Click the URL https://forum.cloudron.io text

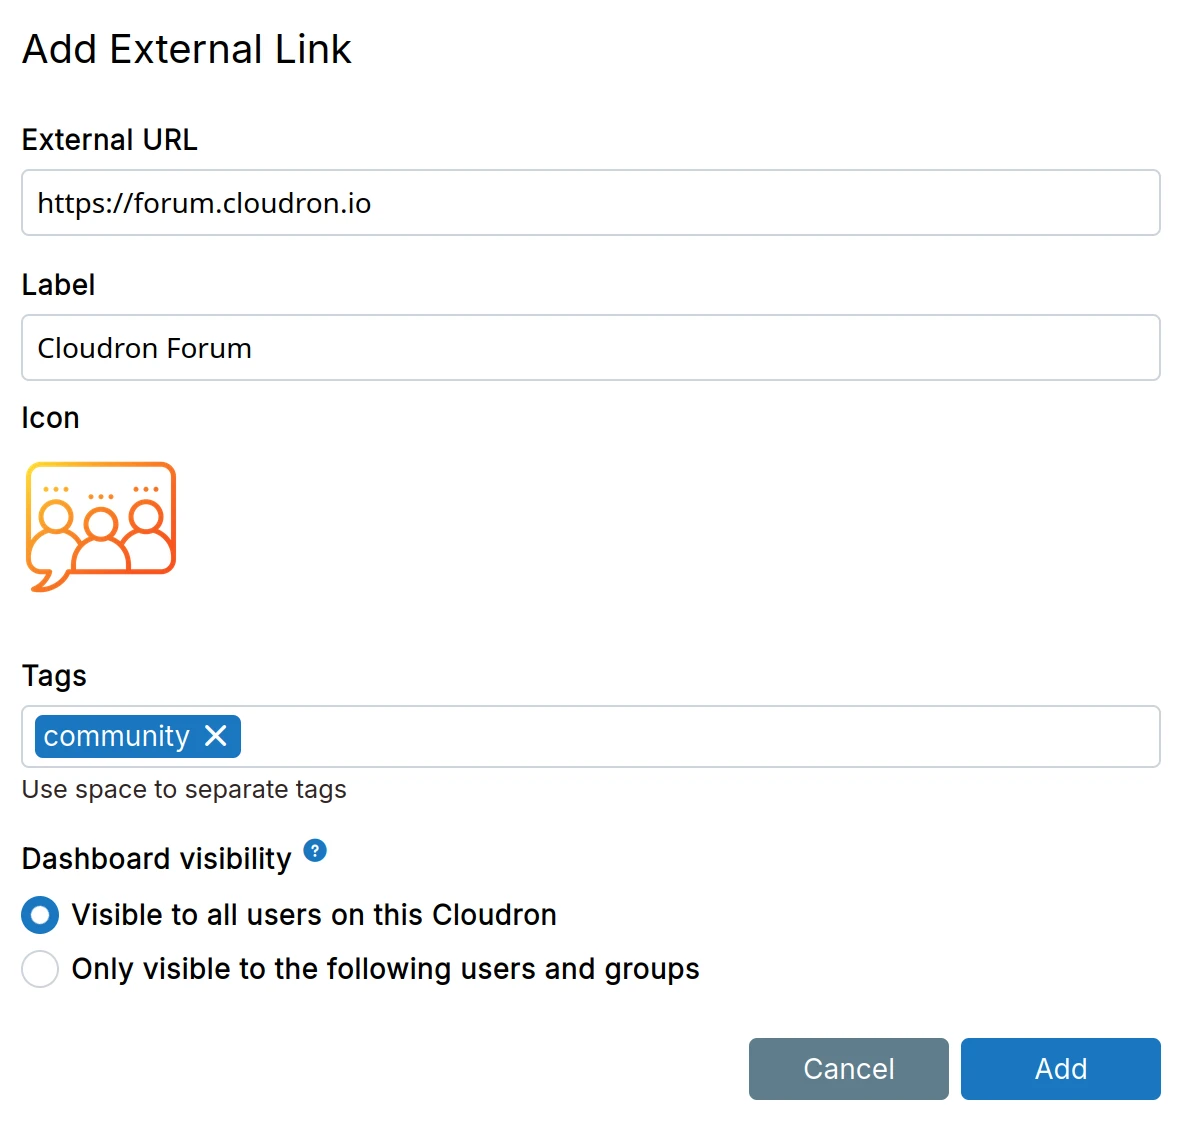coord(204,203)
